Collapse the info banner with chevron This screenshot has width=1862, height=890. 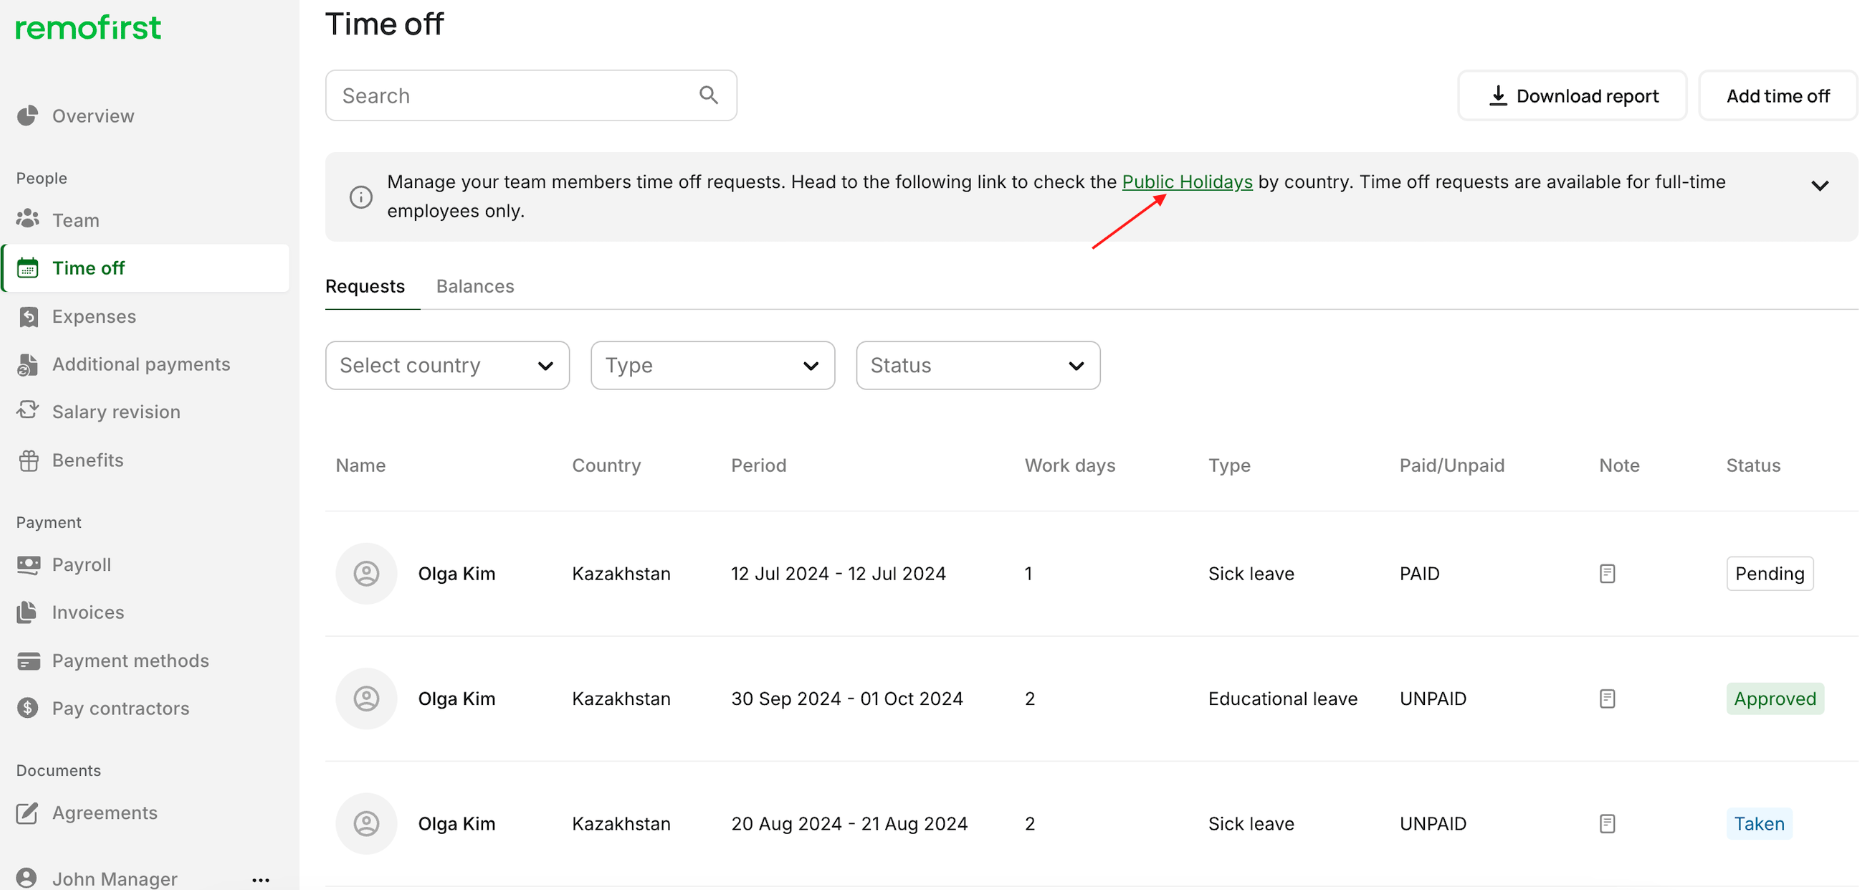pos(1819,186)
